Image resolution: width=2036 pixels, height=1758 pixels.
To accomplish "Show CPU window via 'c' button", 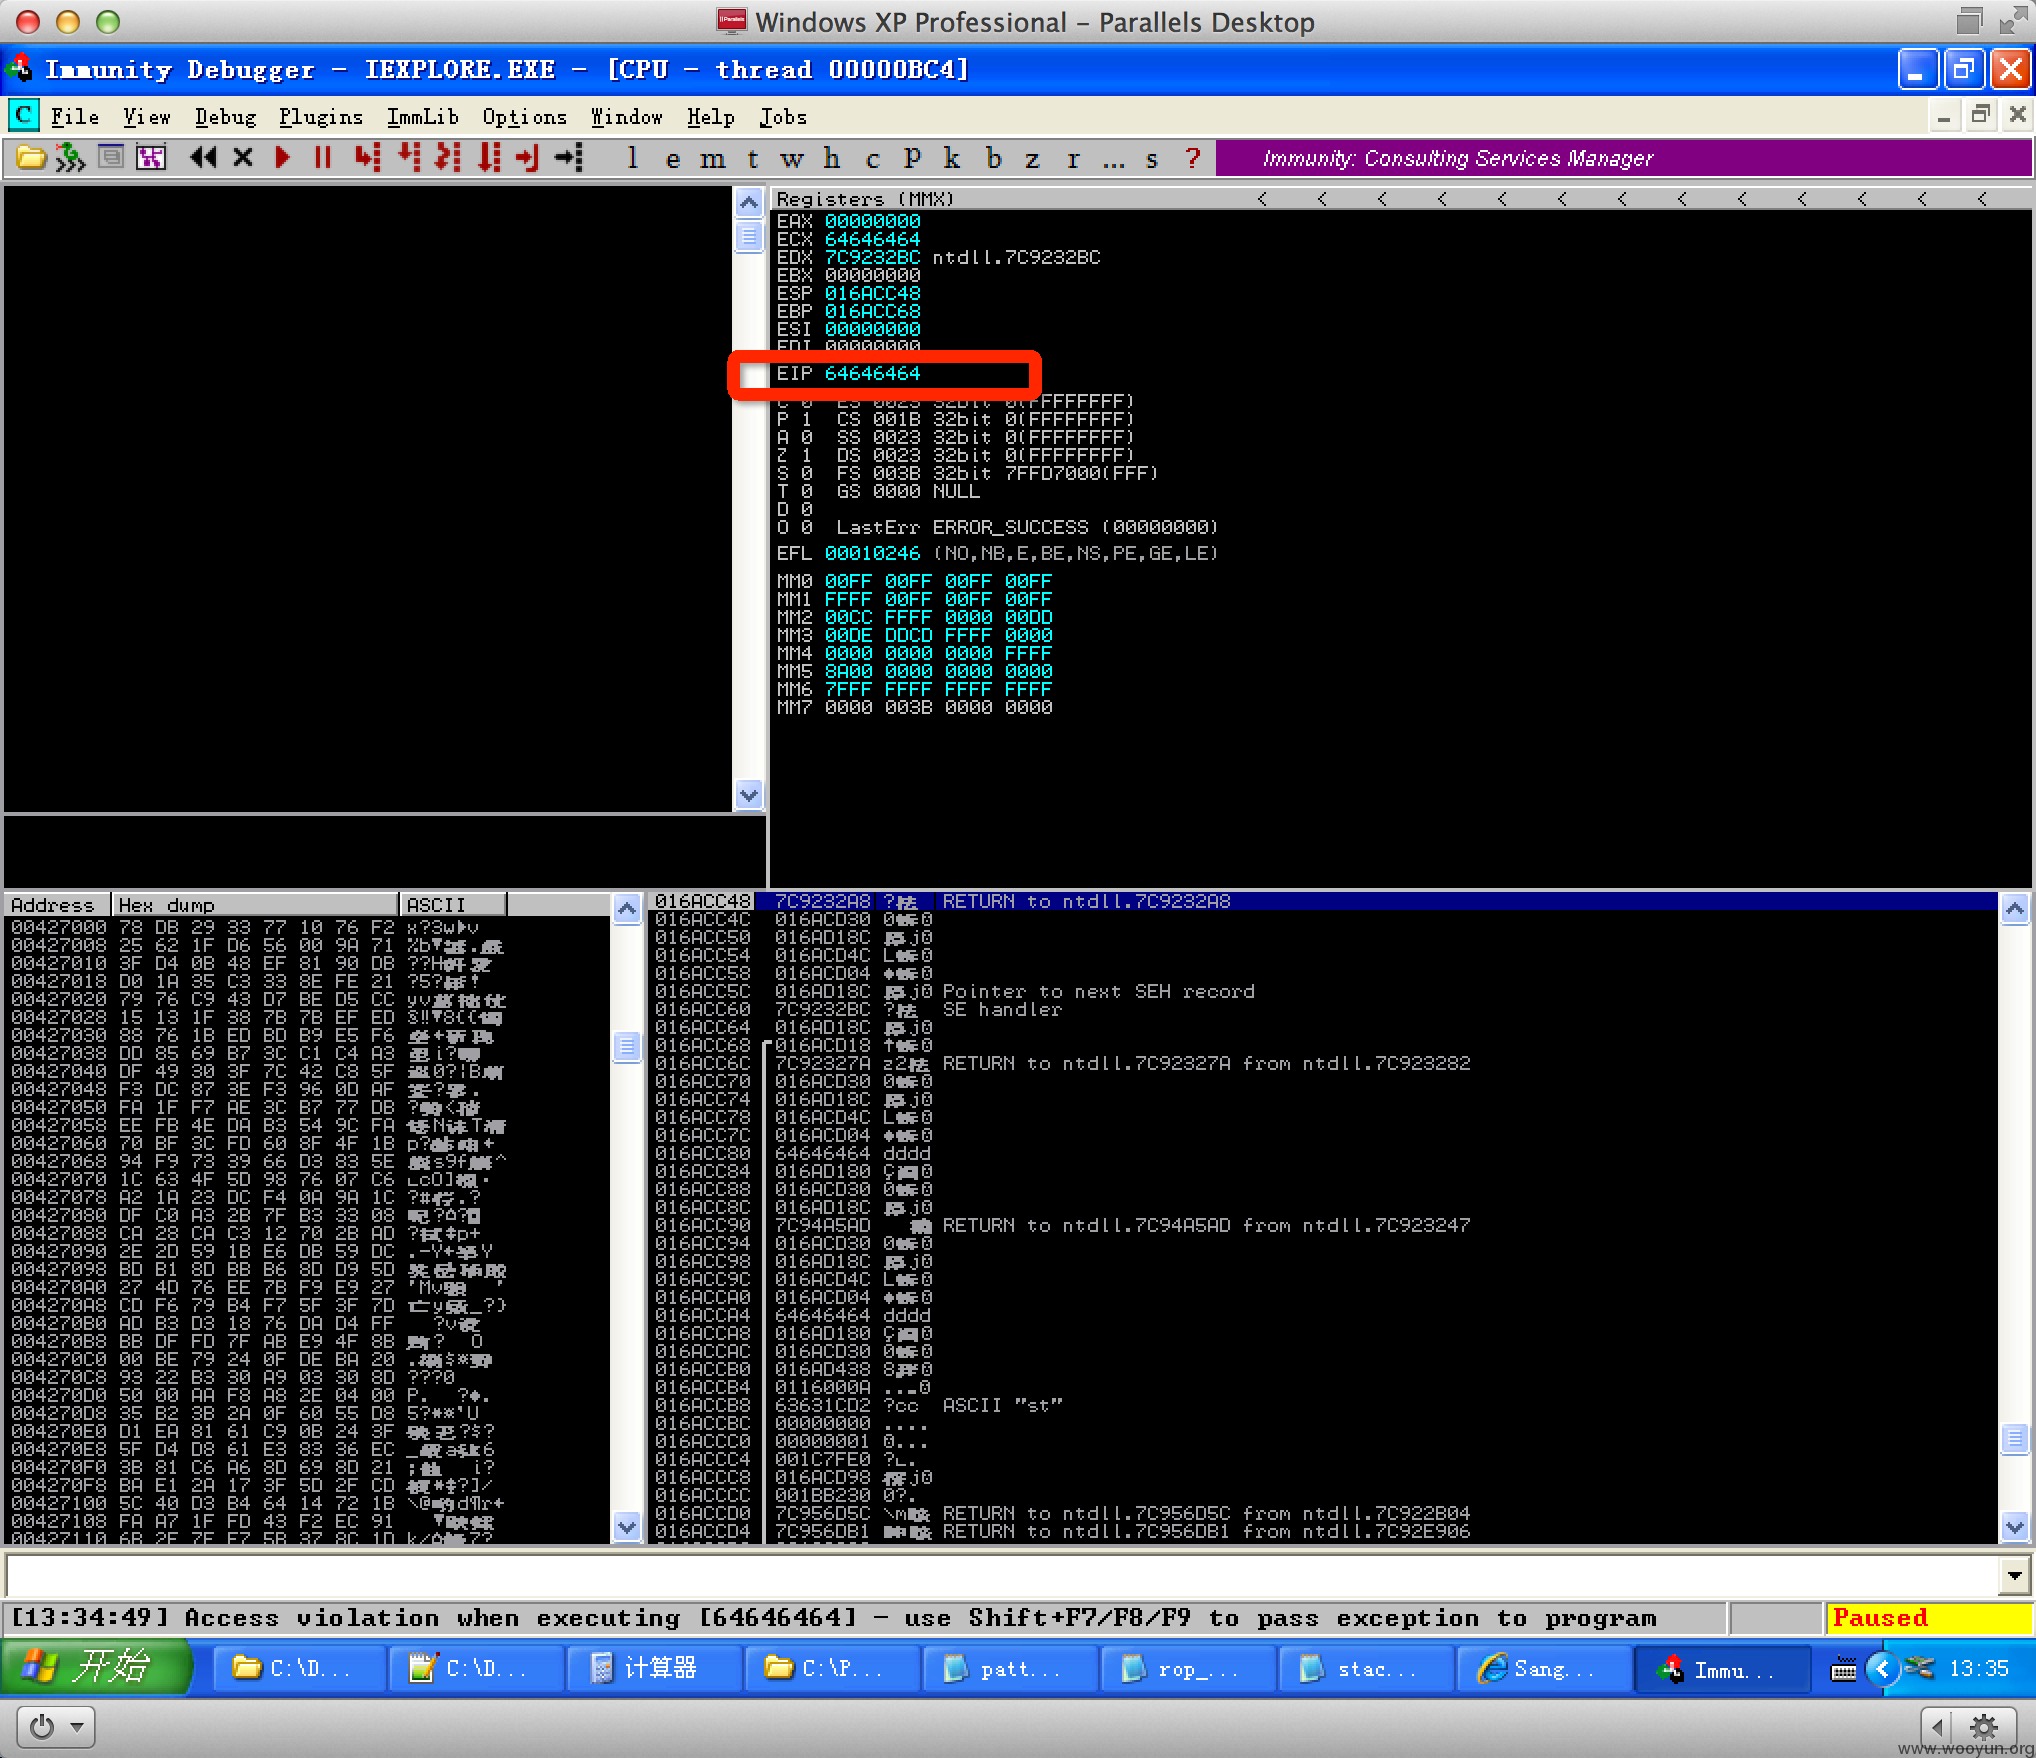I will coord(872,158).
